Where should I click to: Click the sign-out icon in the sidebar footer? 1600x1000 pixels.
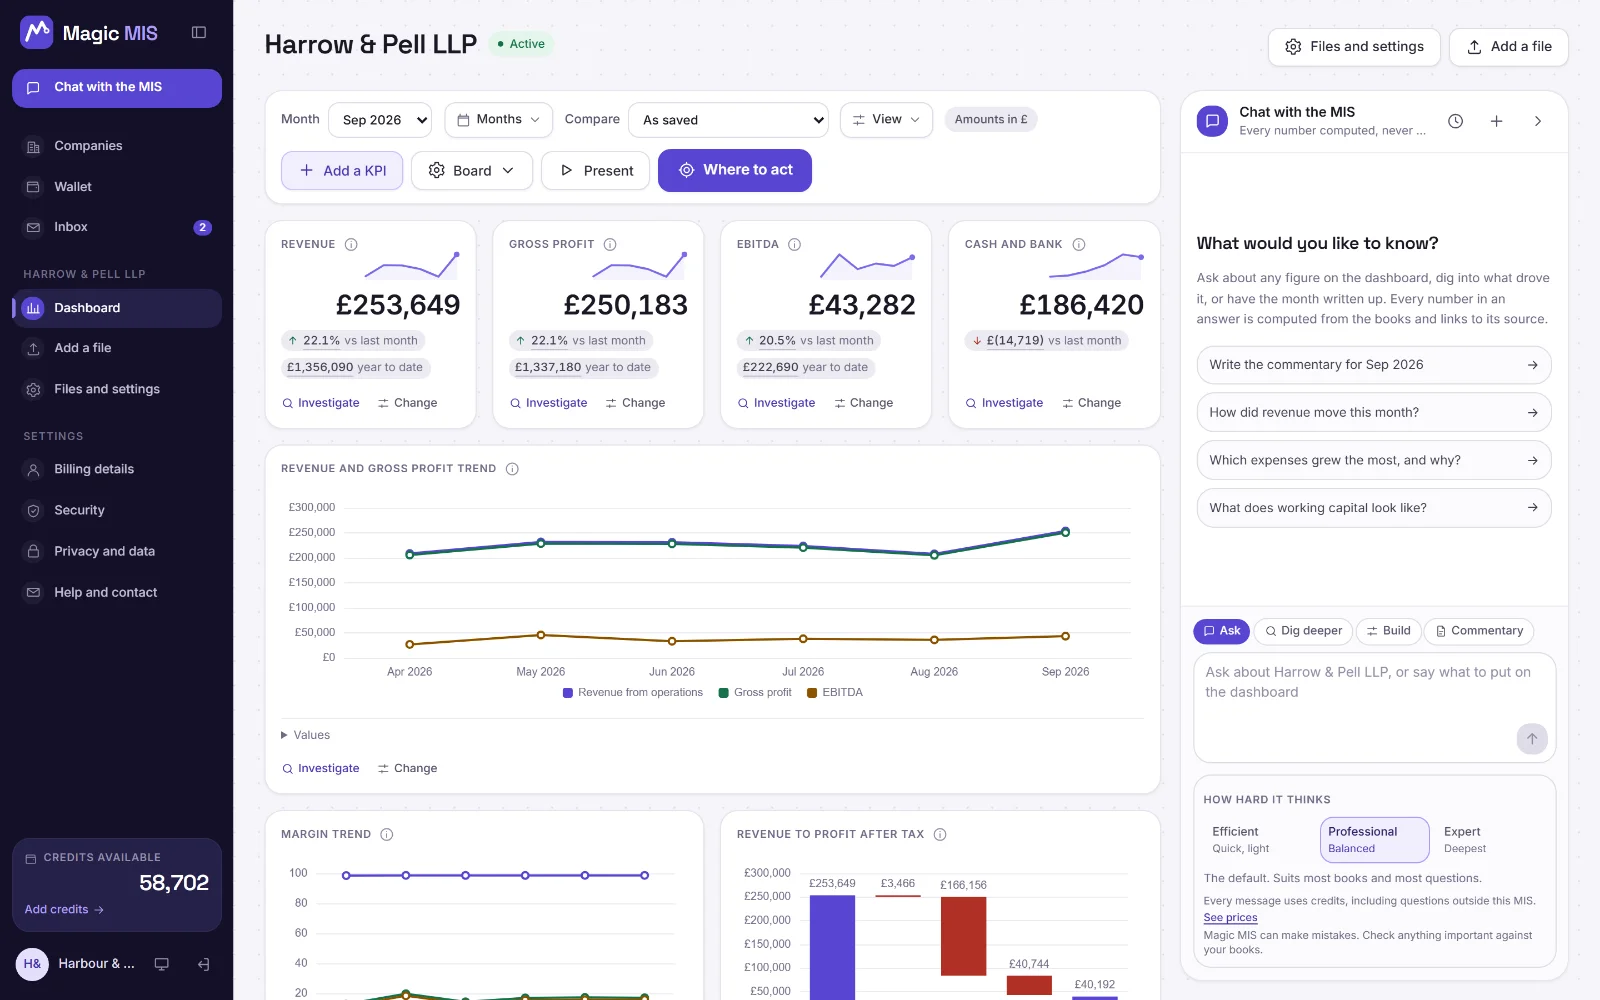click(x=203, y=964)
